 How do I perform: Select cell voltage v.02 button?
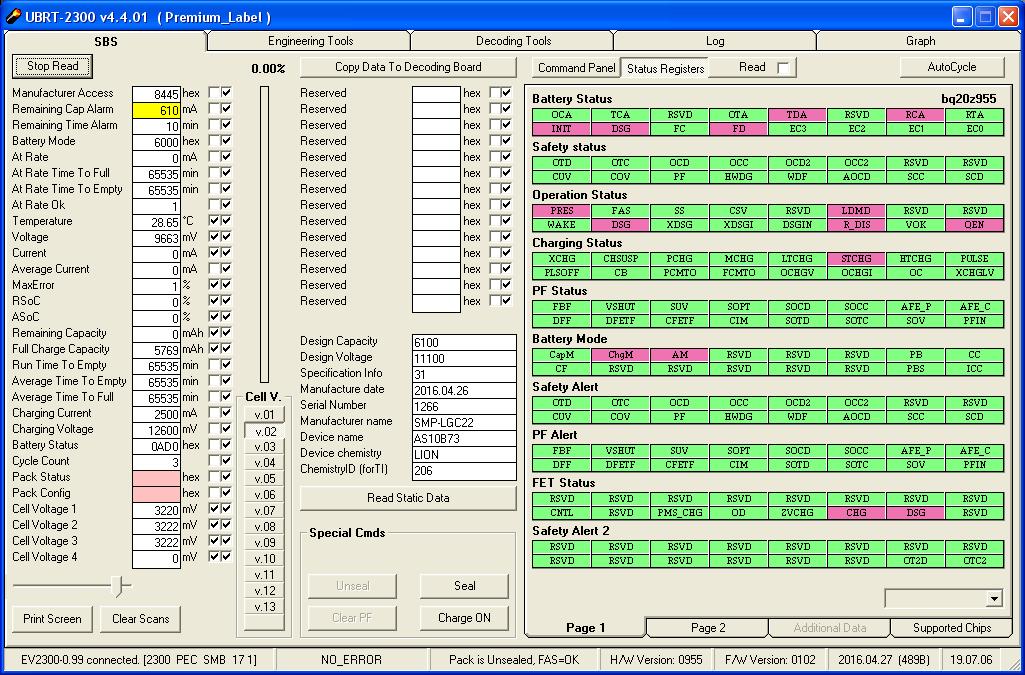[265, 431]
